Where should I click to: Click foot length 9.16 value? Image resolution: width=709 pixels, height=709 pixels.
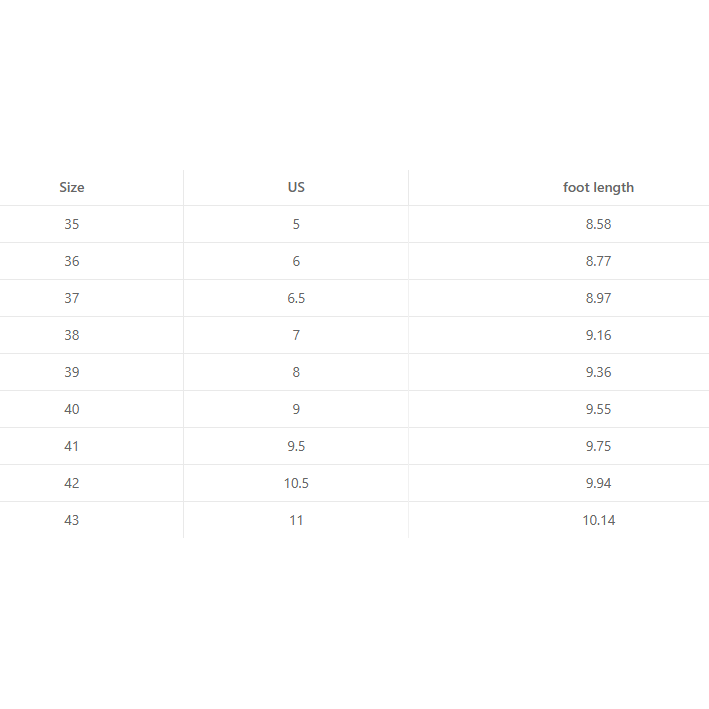[598, 336]
